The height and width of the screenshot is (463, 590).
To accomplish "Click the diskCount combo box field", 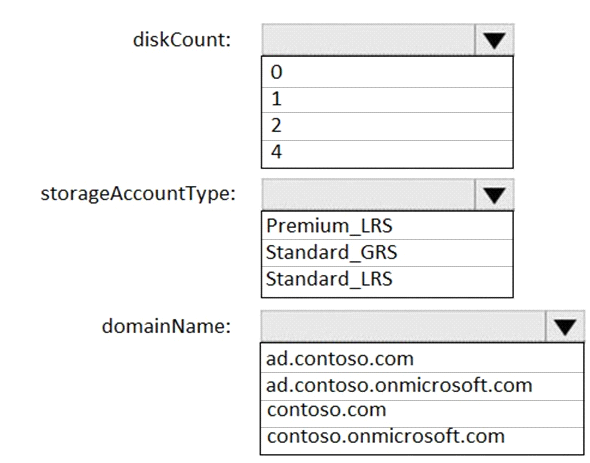I will tap(368, 40).
